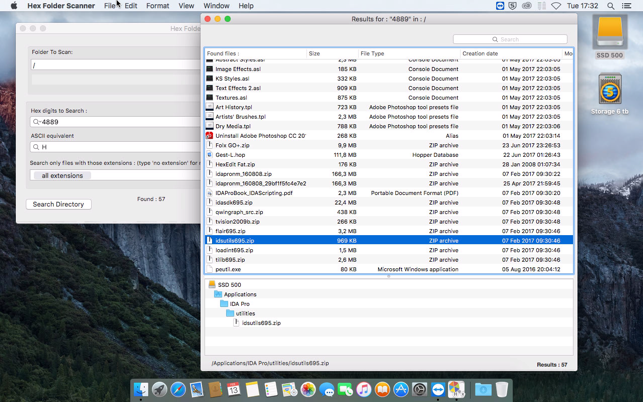
Task: Open the Help menu
Action: 246,6
